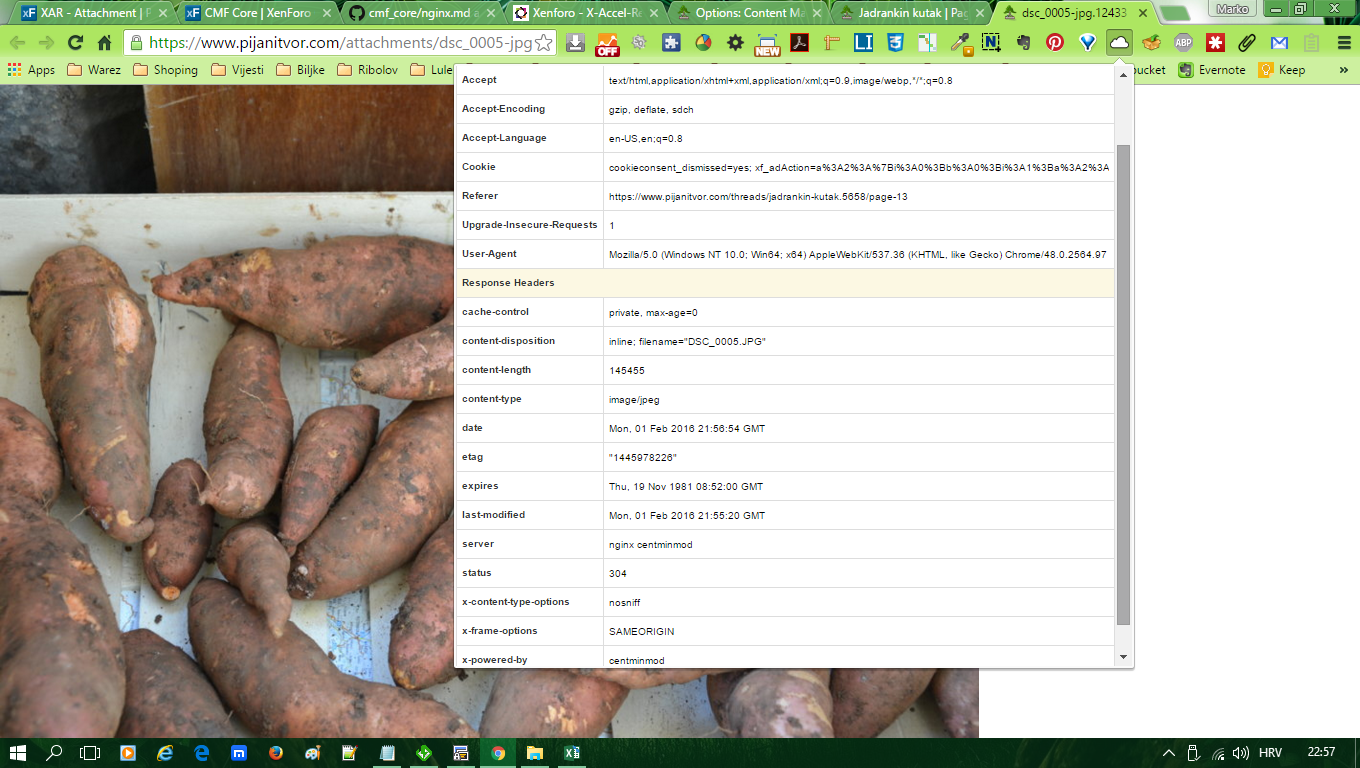
Task: Click the content-disposition filename value
Action: (687, 342)
